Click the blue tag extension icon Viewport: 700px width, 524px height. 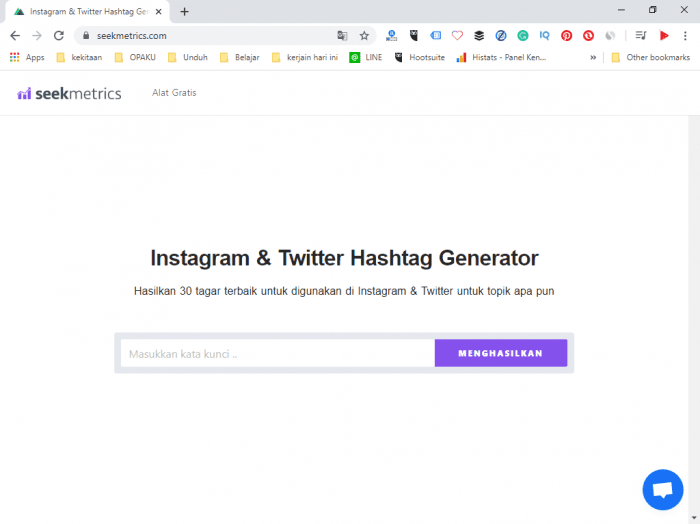[x=436, y=36]
